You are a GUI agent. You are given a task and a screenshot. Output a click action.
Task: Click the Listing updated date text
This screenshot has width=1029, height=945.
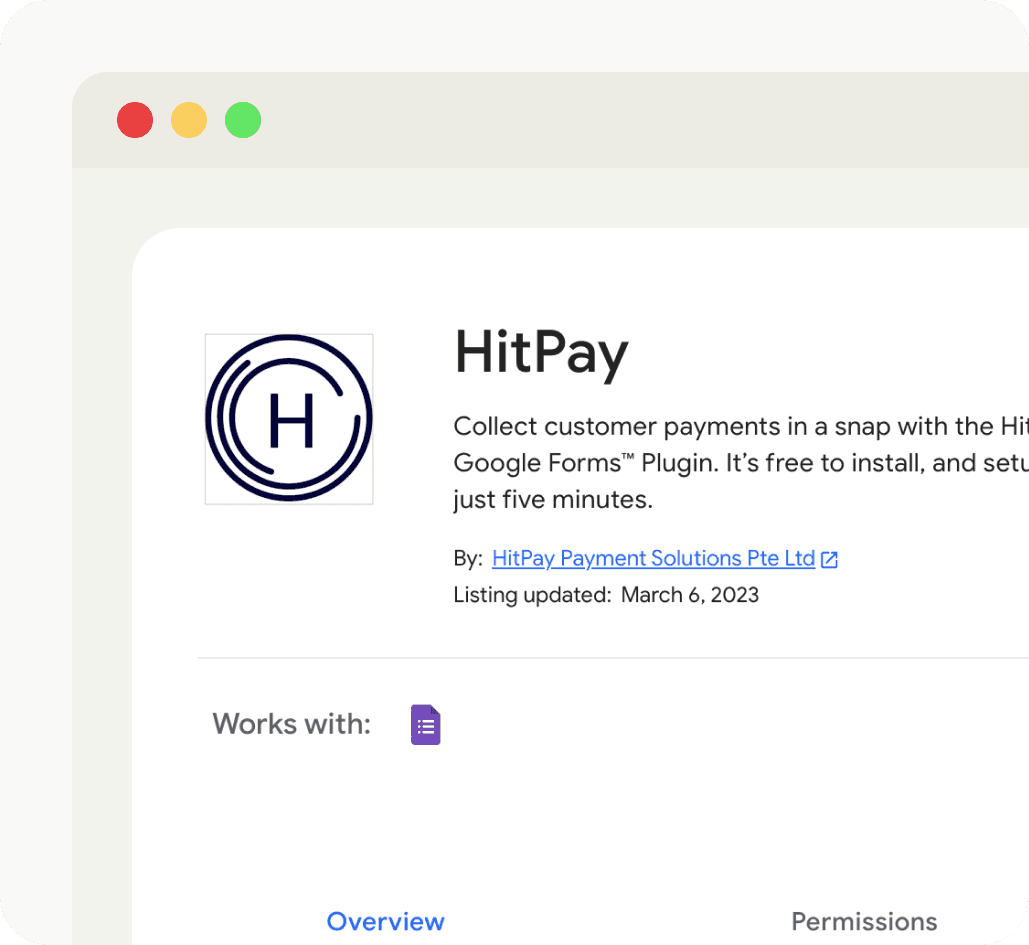tap(606, 595)
